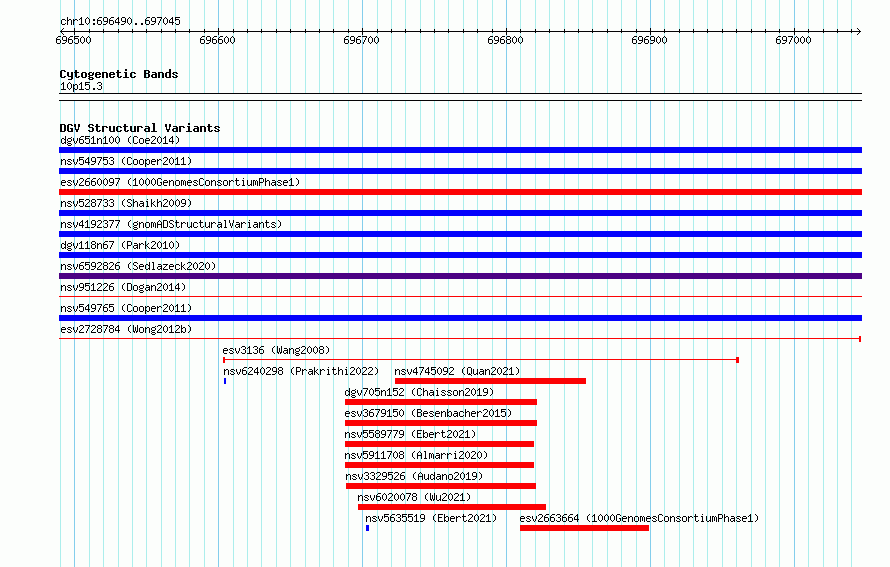Open esv3136 (Wang2008) label
This screenshot has width=890, height=567.
(x=276, y=350)
